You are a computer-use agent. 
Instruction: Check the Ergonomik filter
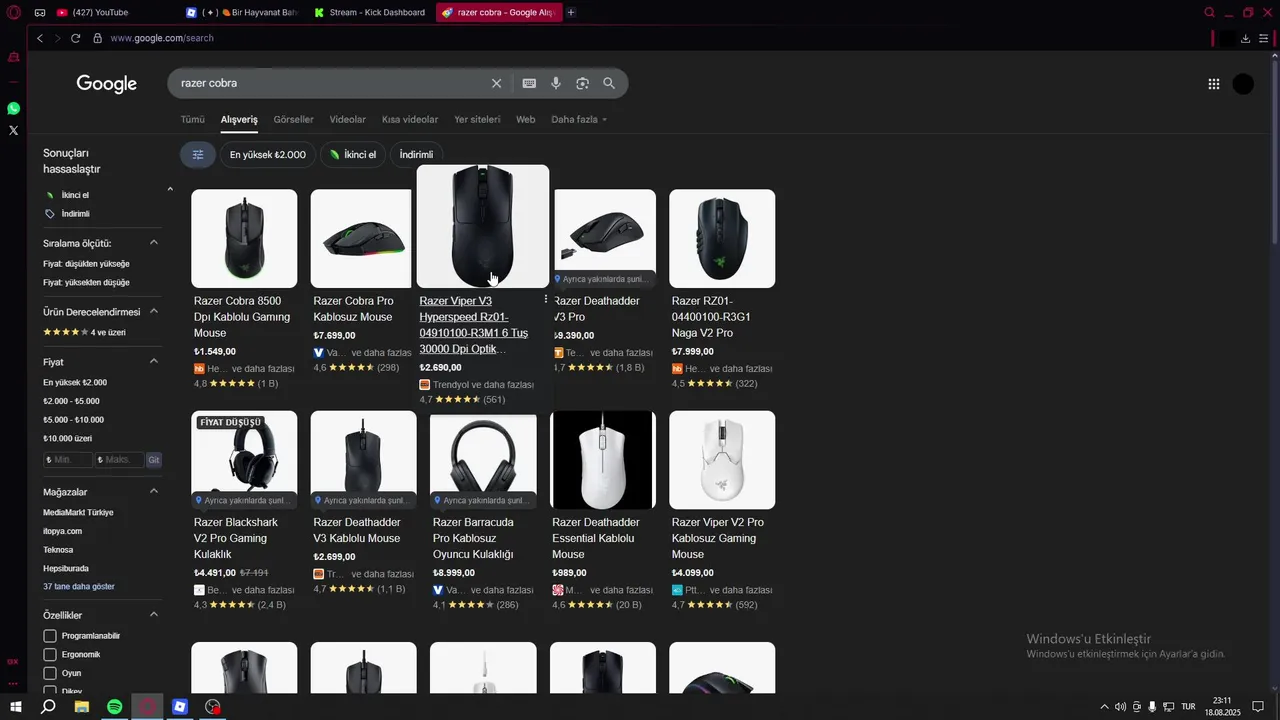[x=50, y=655]
